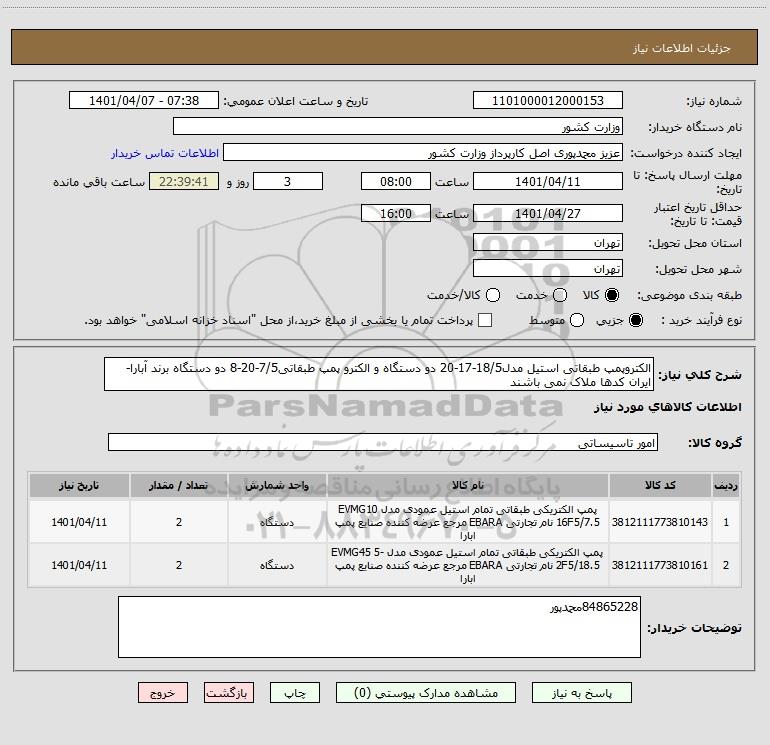
Task: Click the پاسخ به نیاز button
Action: coord(581,693)
